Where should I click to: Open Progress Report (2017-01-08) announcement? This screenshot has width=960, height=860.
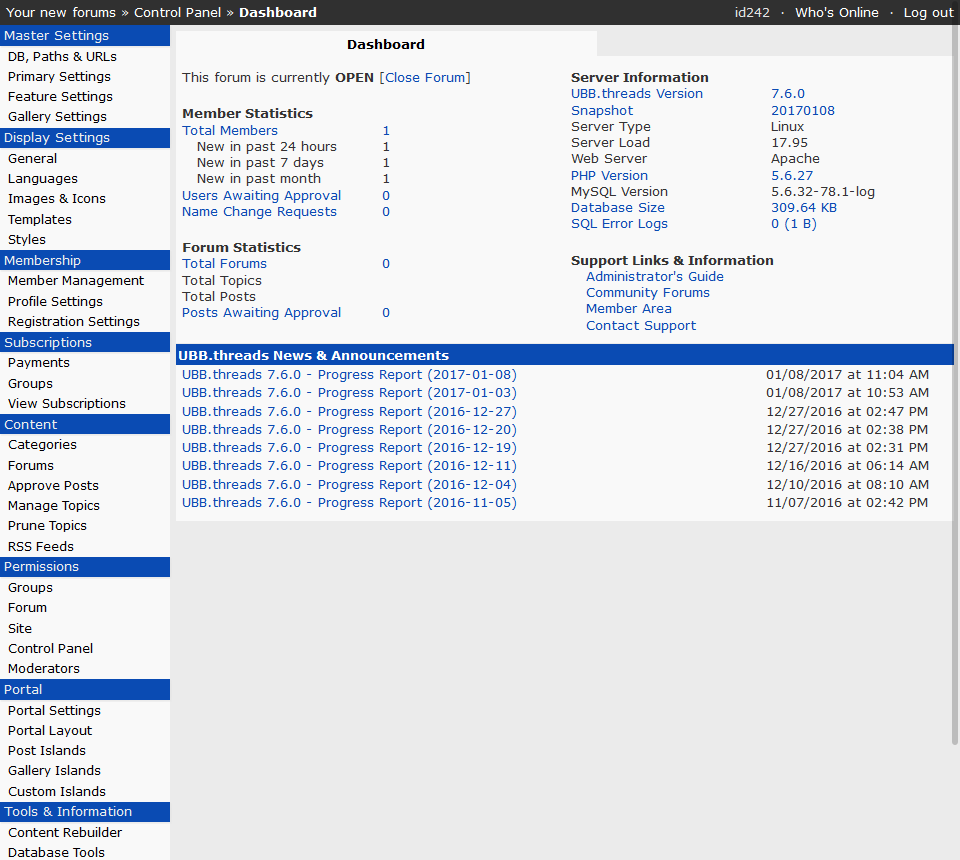click(349, 375)
